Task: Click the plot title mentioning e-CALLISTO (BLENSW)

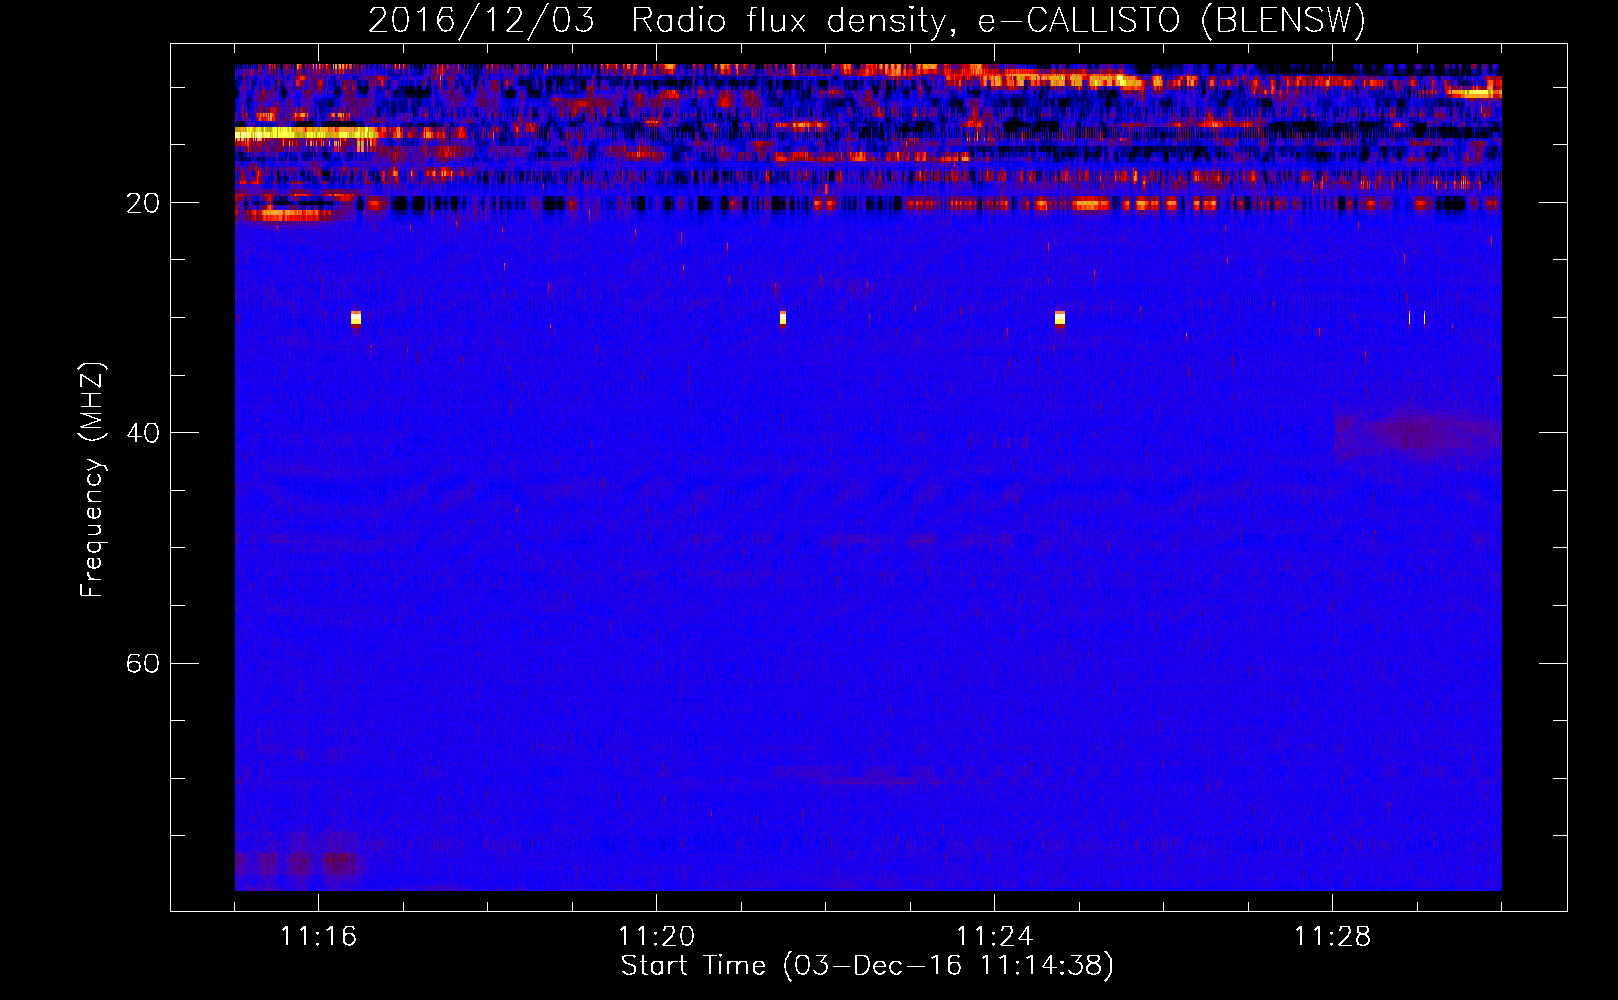Action: tap(867, 20)
